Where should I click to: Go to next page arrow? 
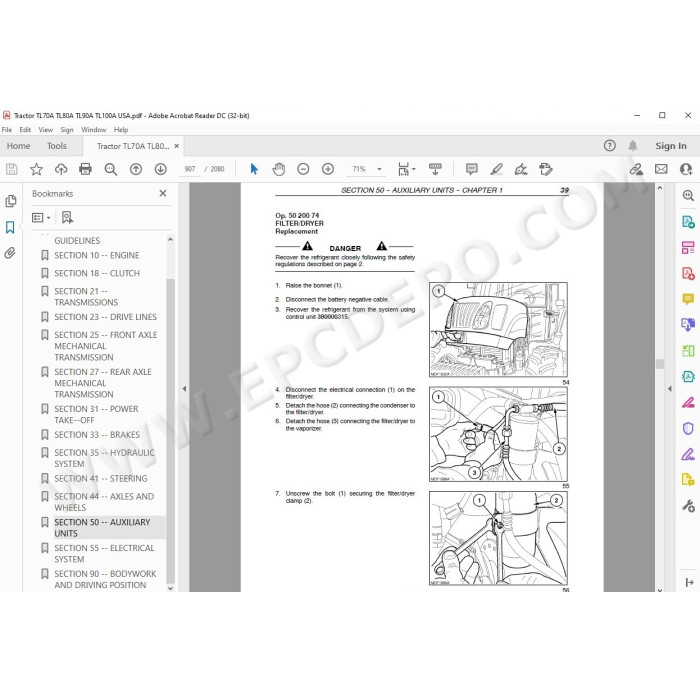point(161,169)
